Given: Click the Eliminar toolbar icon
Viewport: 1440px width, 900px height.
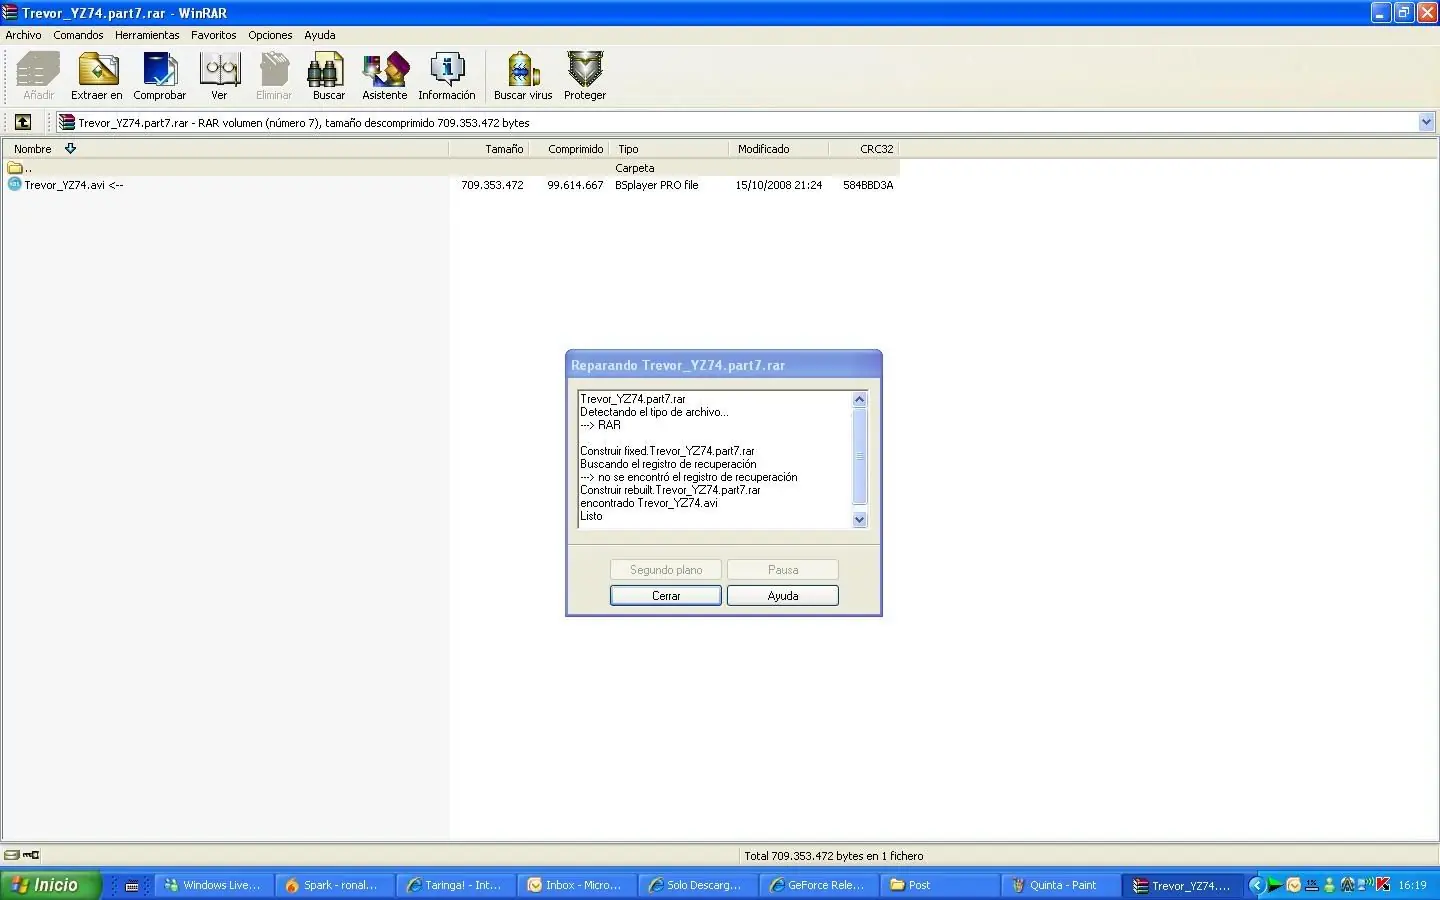Looking at the screenshot, I should coord(274,77).
